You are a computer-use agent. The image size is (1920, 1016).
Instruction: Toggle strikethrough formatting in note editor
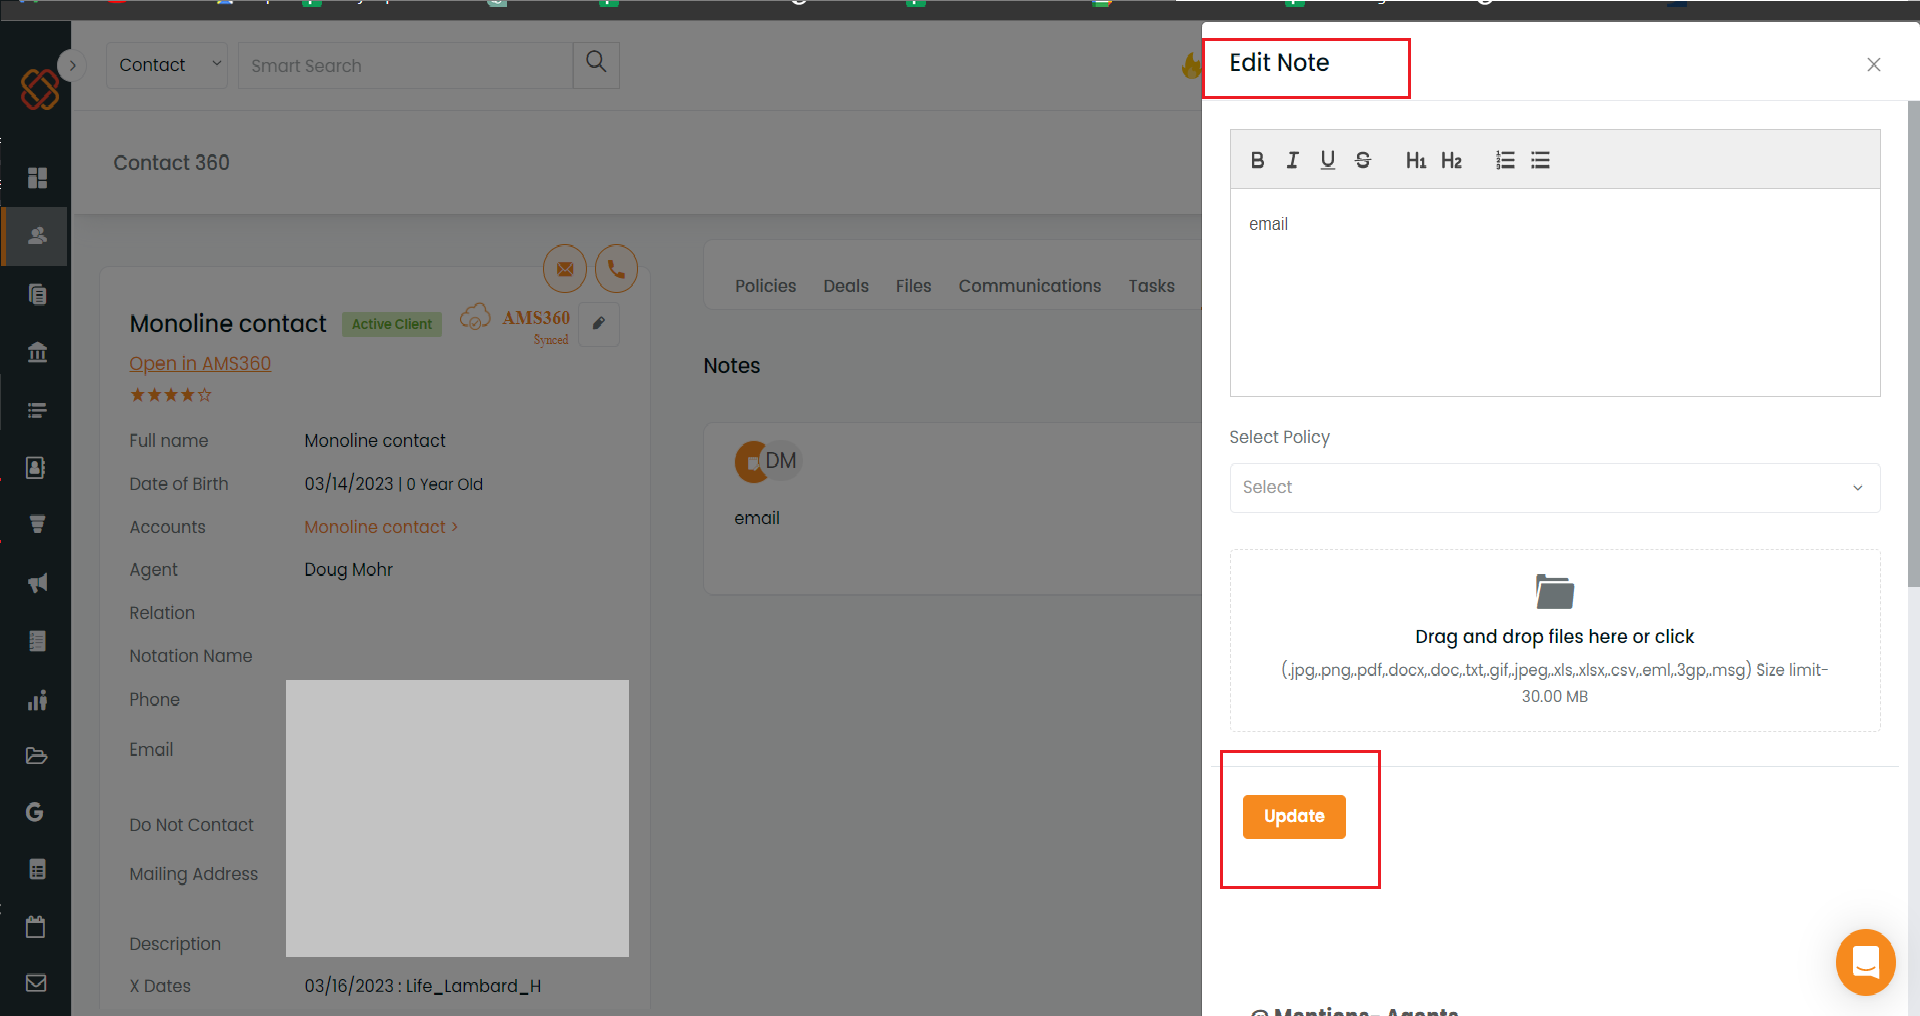pyautogui.click(x=1362, y=160)
